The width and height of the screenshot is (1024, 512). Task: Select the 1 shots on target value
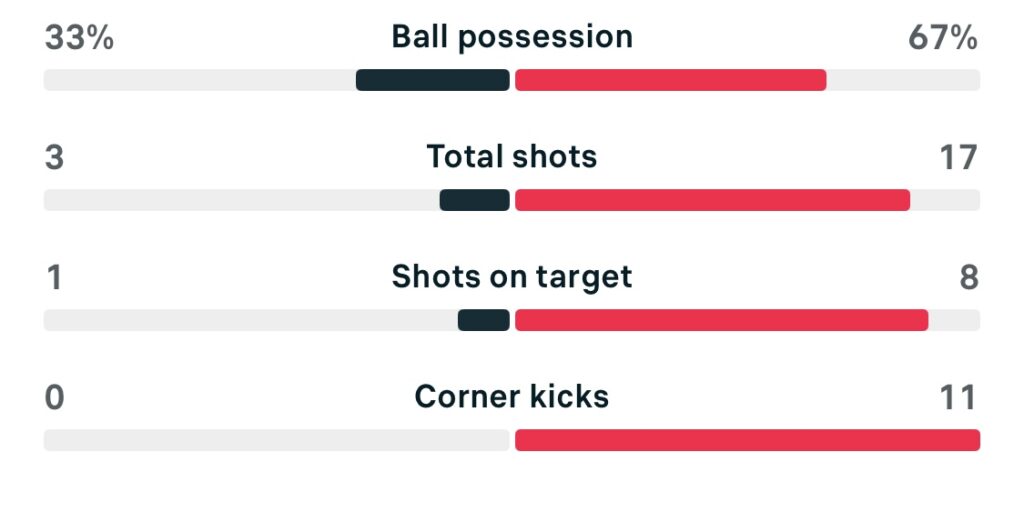(55, 278)
